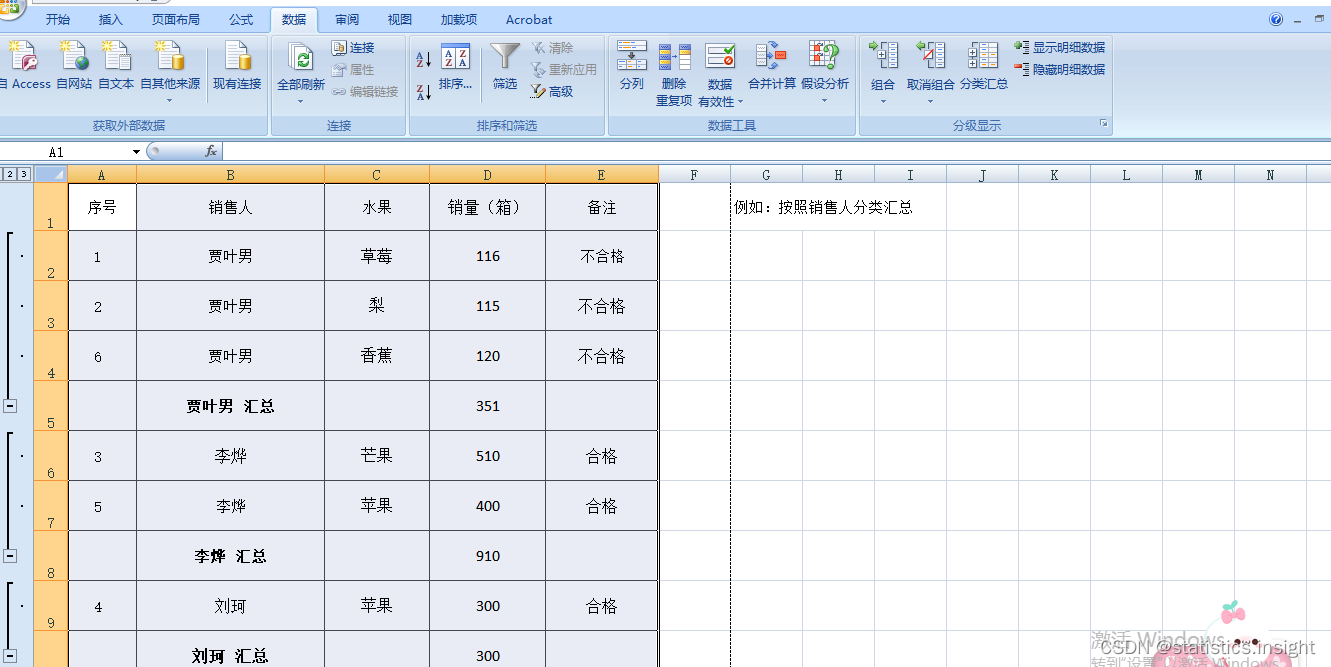This screenshot has width=1331, height=667.
Task: Switch to the 插入 tab
Action: (x=111, y=20)
